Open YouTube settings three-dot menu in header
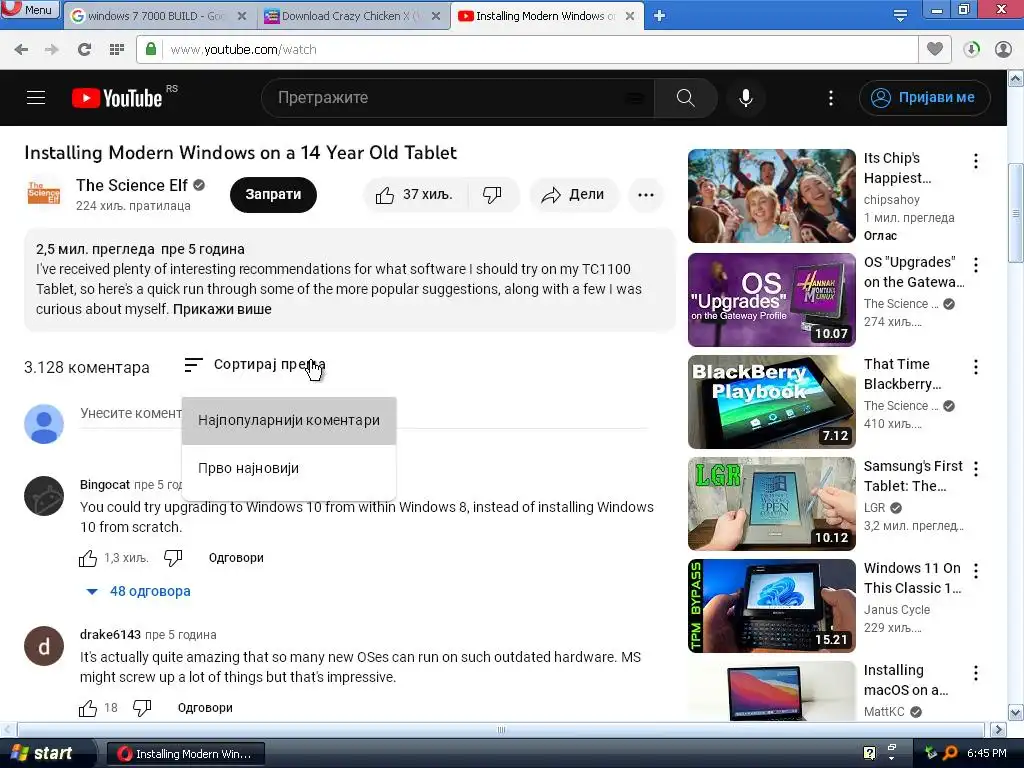Viewport: 1024px width, 768px height. (831, 98)
